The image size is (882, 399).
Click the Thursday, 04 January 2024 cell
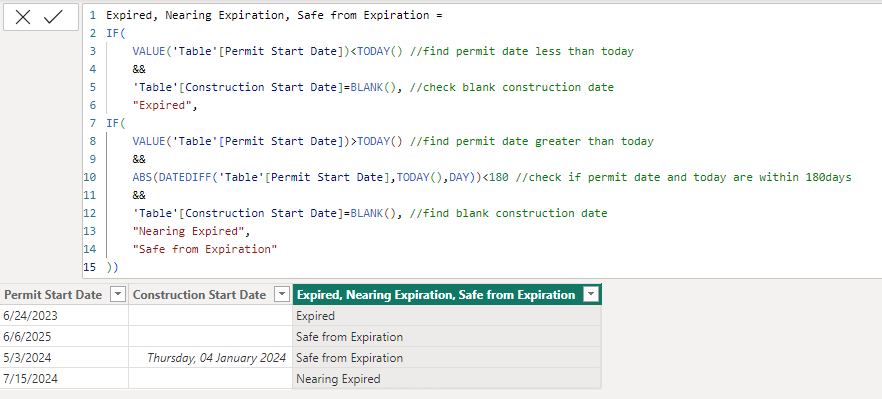click(x=210, y=357)
